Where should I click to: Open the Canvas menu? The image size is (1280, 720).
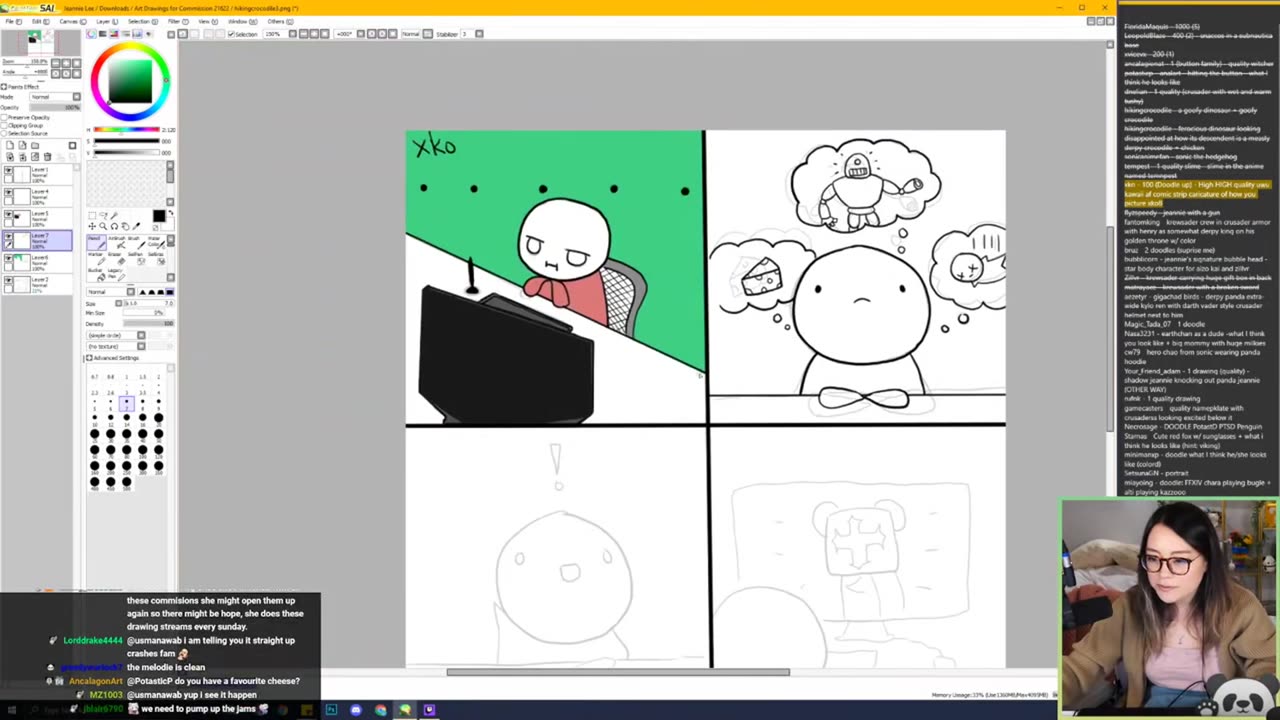72,21
